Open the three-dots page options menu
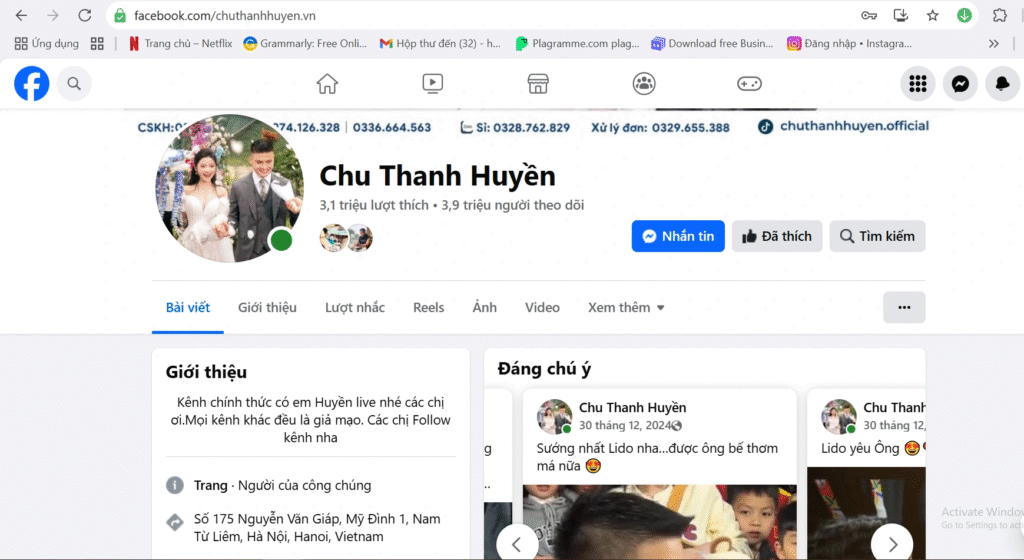The width and height of the screenshot is (1024, 560). point(904,308)
